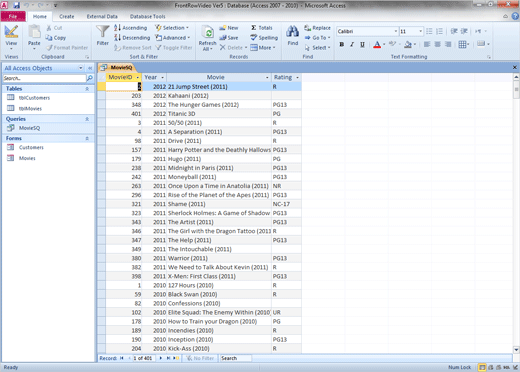Open background fill color picker

[x=409, y=44]
